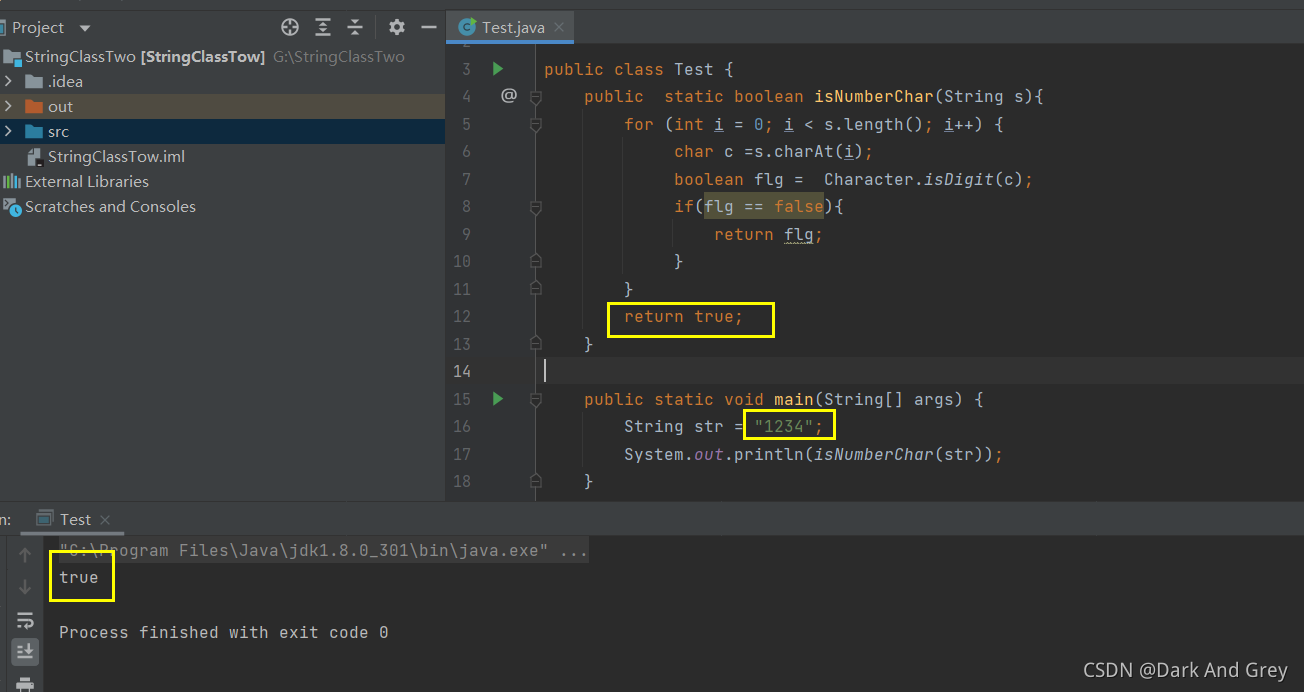Click 'return true;' statement on line 12
This screenshot has height=692, width=1304.
[684, 316]
